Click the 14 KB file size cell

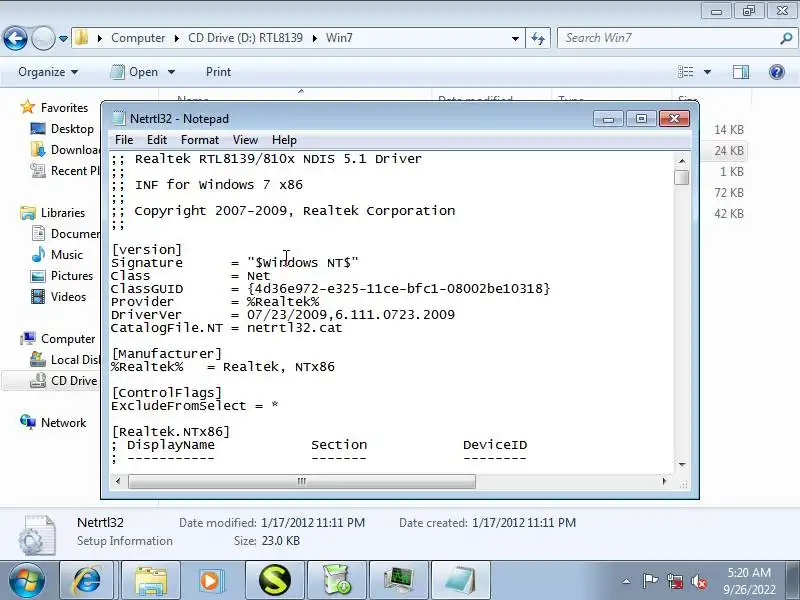(729, 130)
